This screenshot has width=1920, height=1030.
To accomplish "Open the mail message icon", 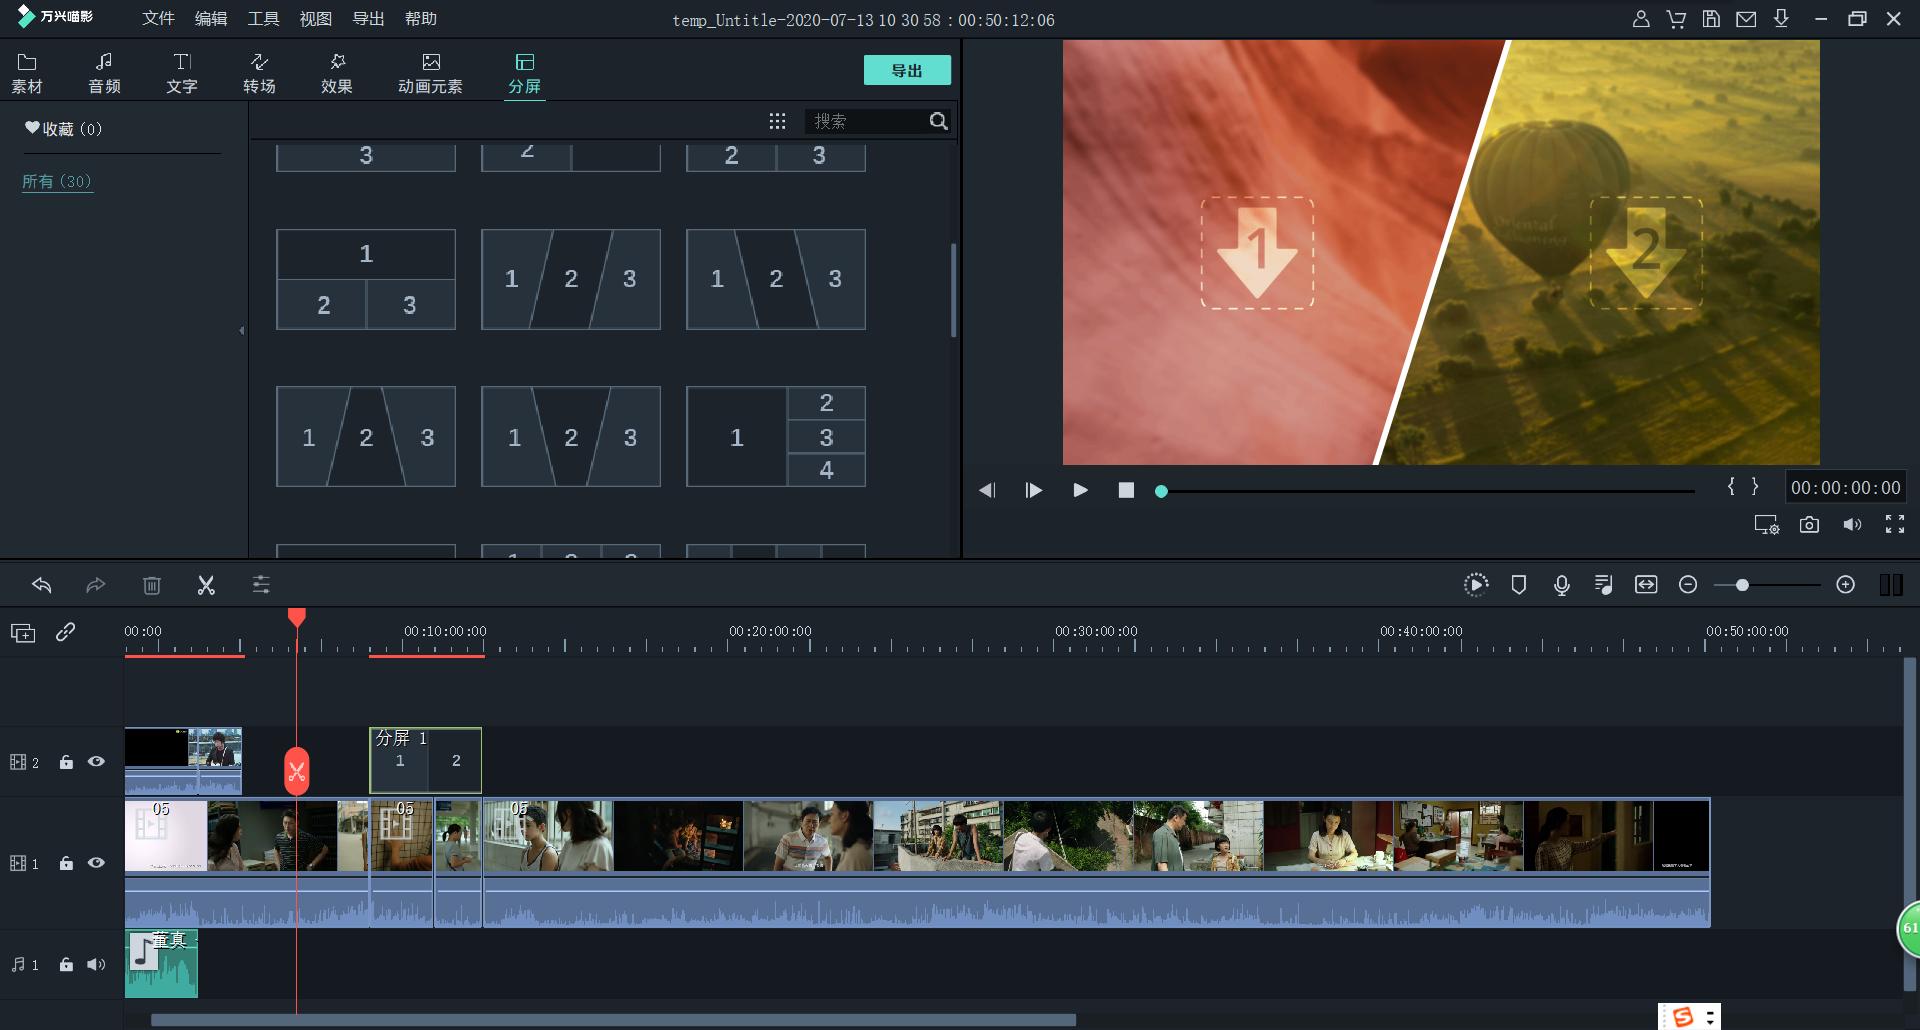I will click(x=1746, y=19).
